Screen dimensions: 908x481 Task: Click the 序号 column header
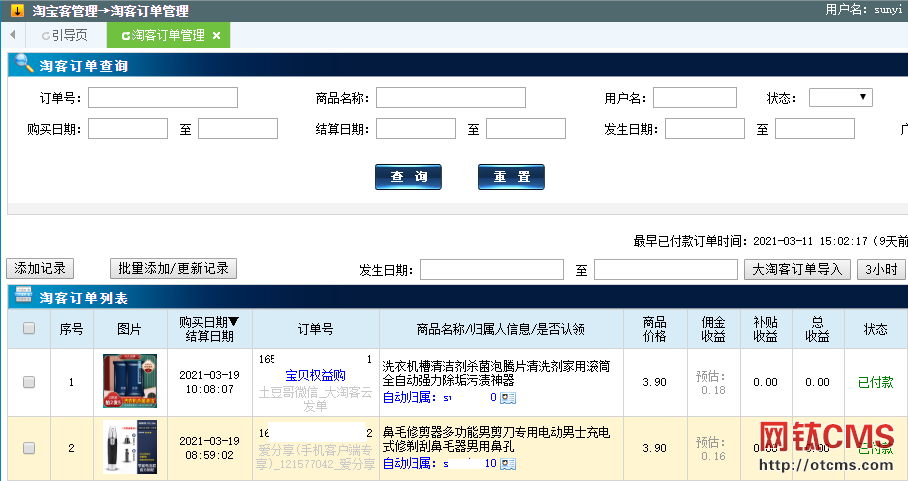click(x=71, y=329)
